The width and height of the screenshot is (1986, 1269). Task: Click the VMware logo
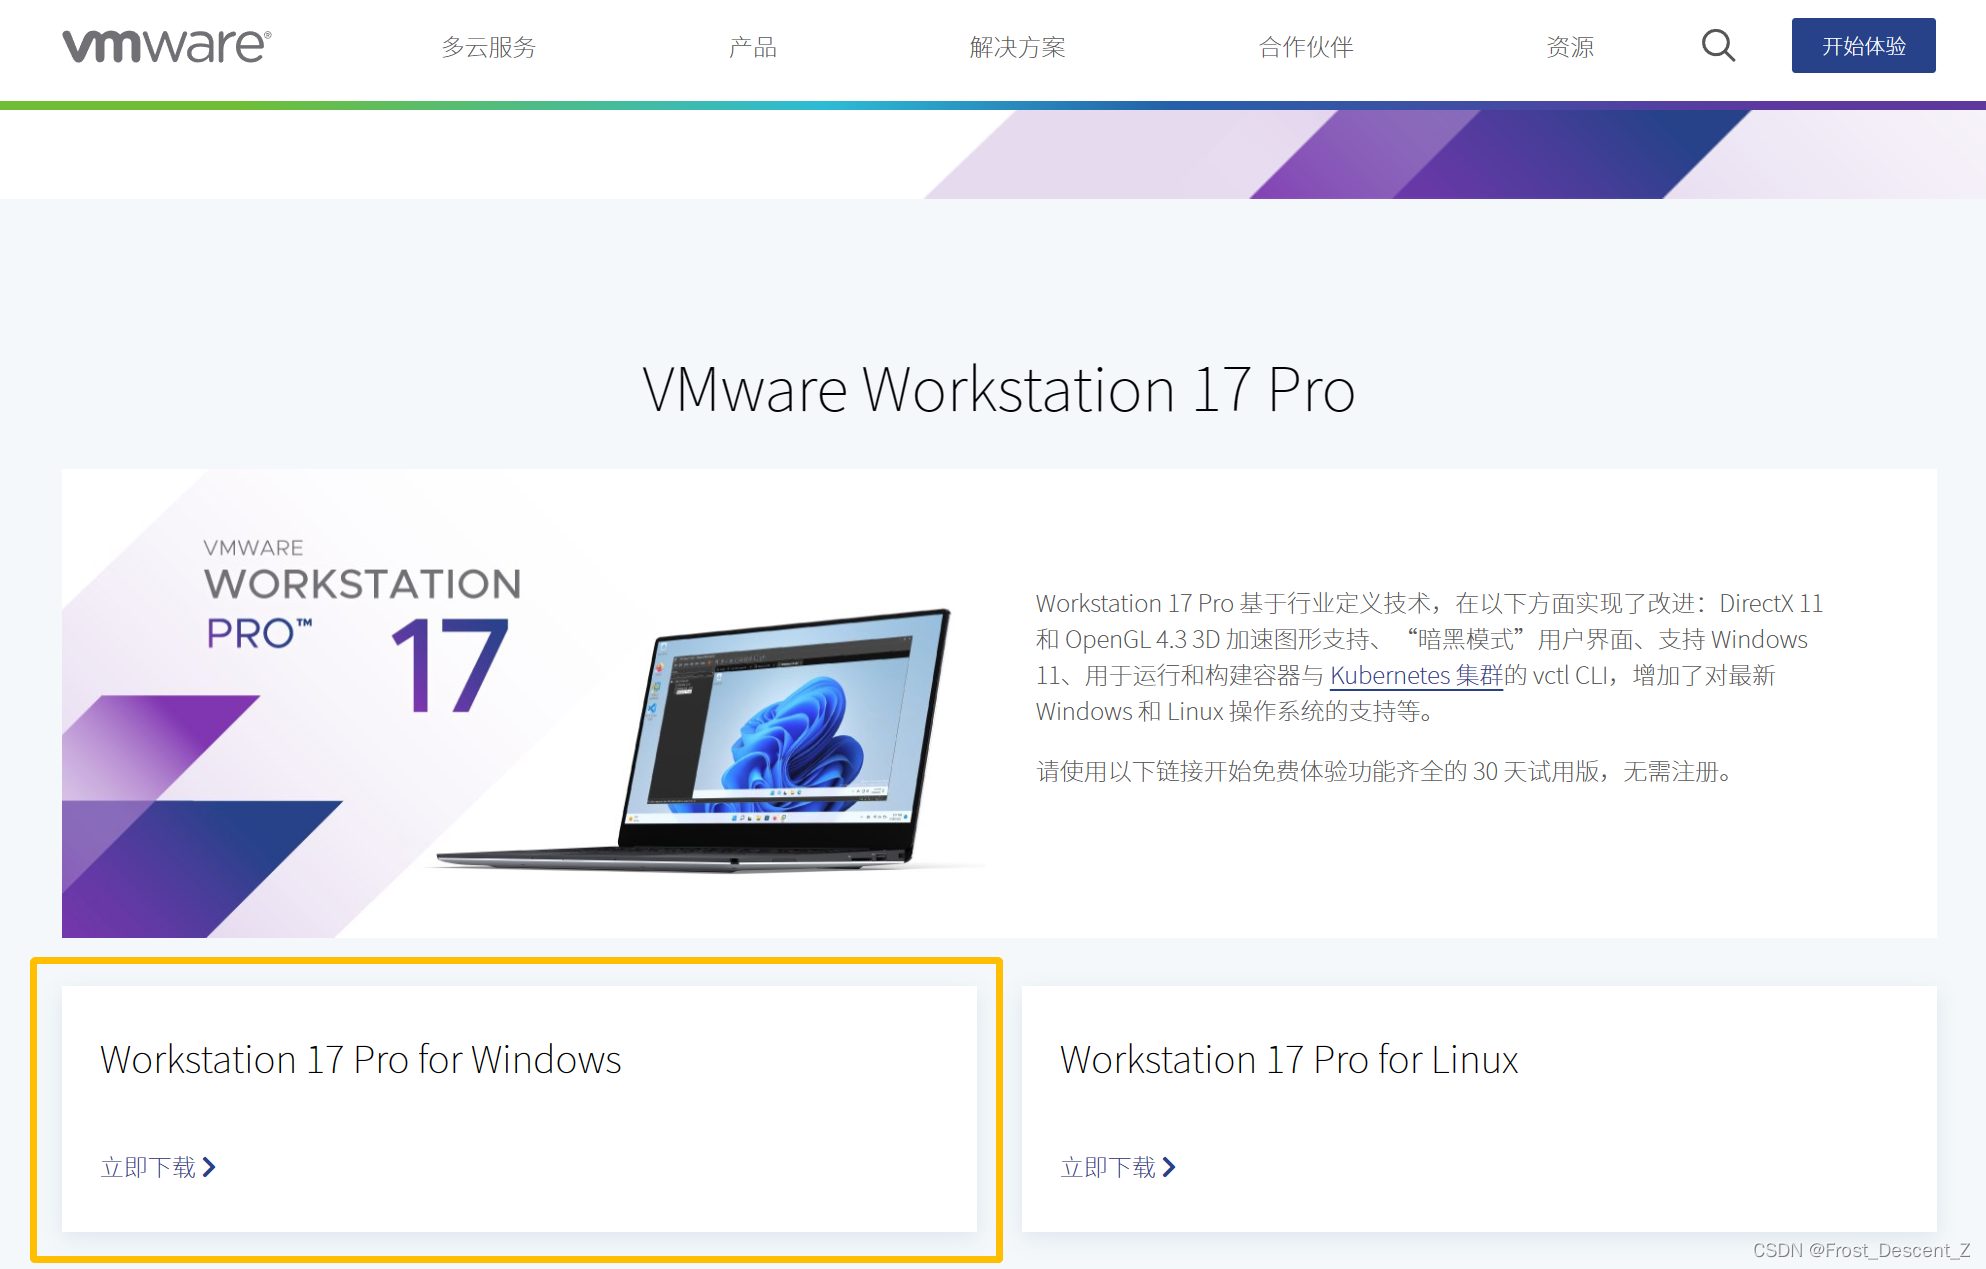[x=166, y=46]
